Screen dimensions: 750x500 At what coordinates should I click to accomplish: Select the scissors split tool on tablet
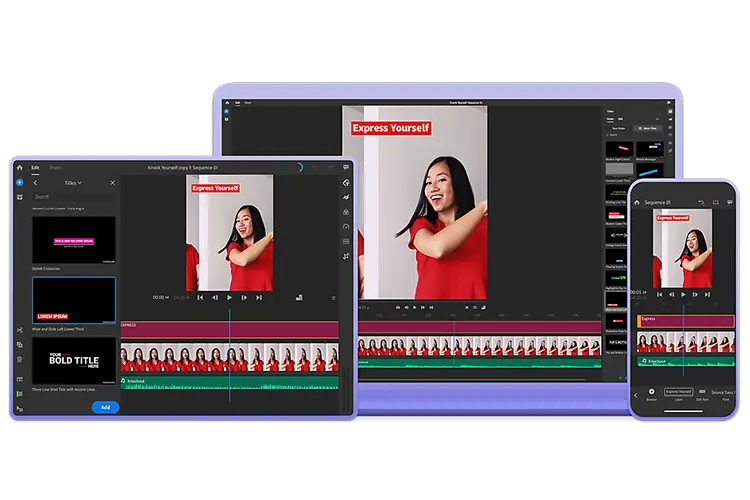(20, 330)
